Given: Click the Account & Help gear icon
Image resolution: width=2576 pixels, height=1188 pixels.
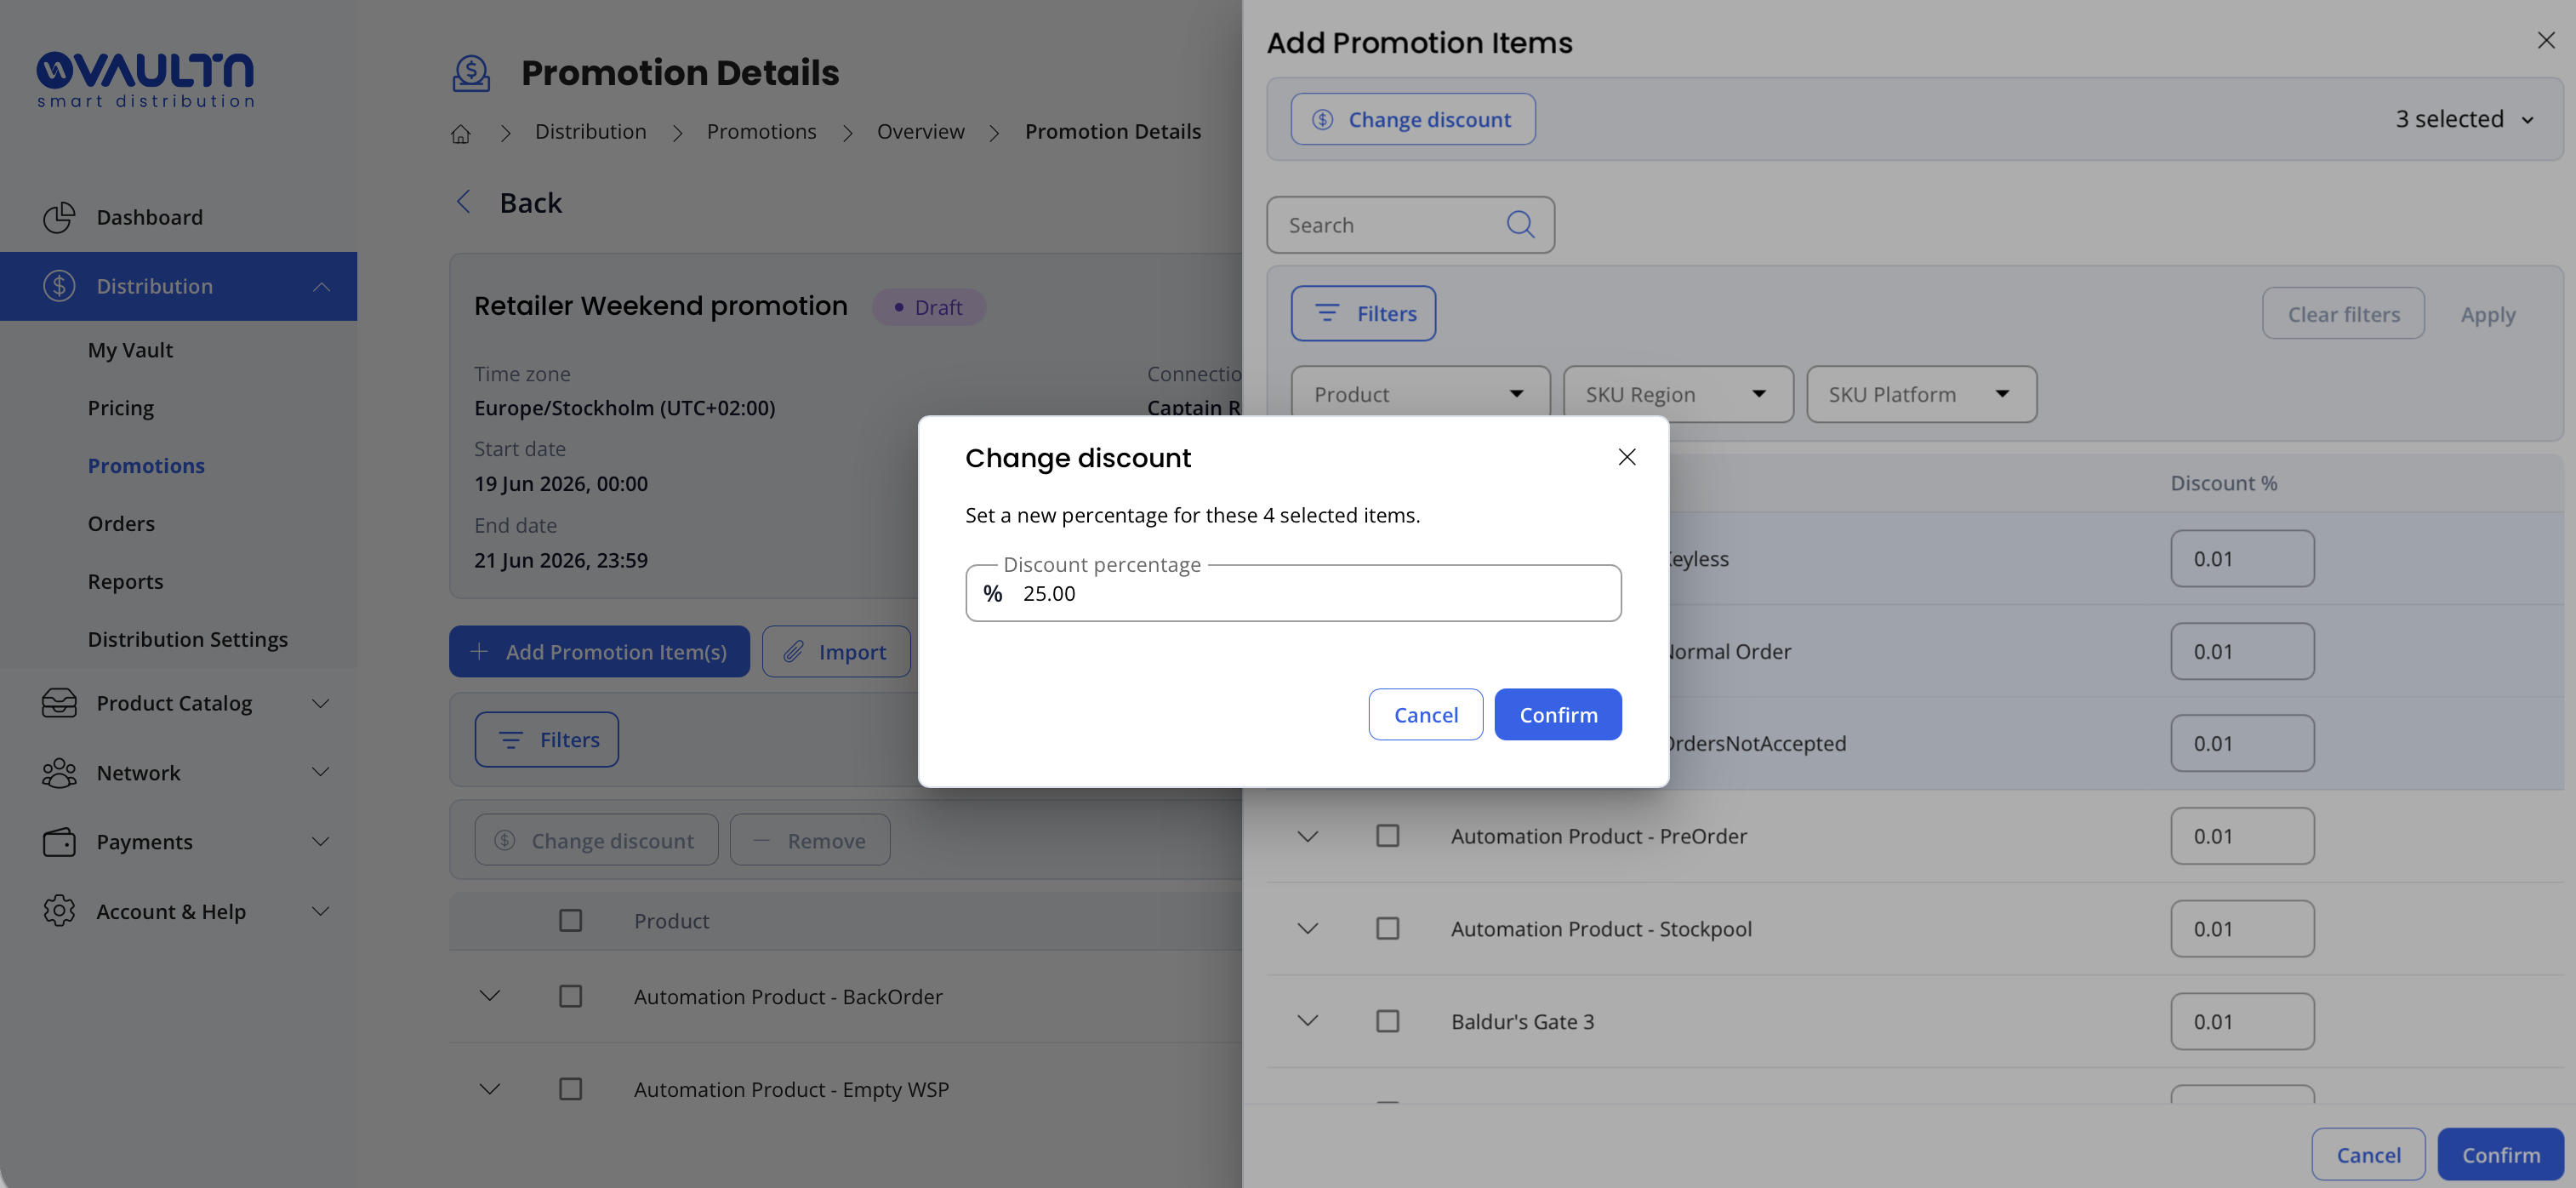Looking at the screenshot, I should point(59,911).
